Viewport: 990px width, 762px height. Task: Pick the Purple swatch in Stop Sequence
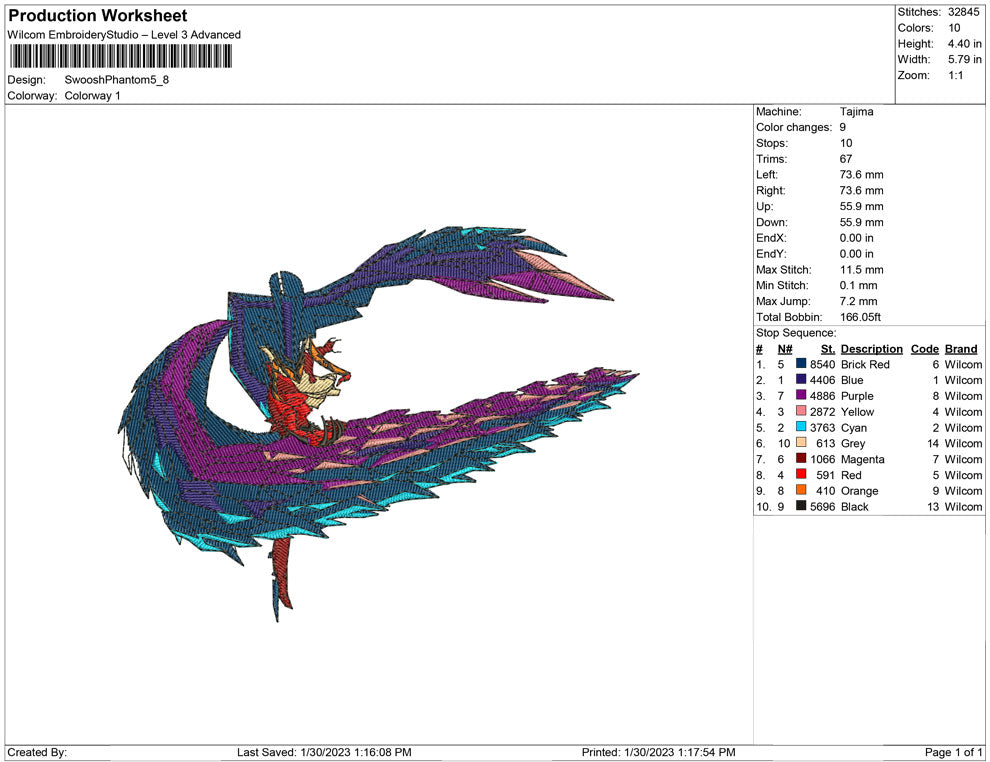click(801, 396)
